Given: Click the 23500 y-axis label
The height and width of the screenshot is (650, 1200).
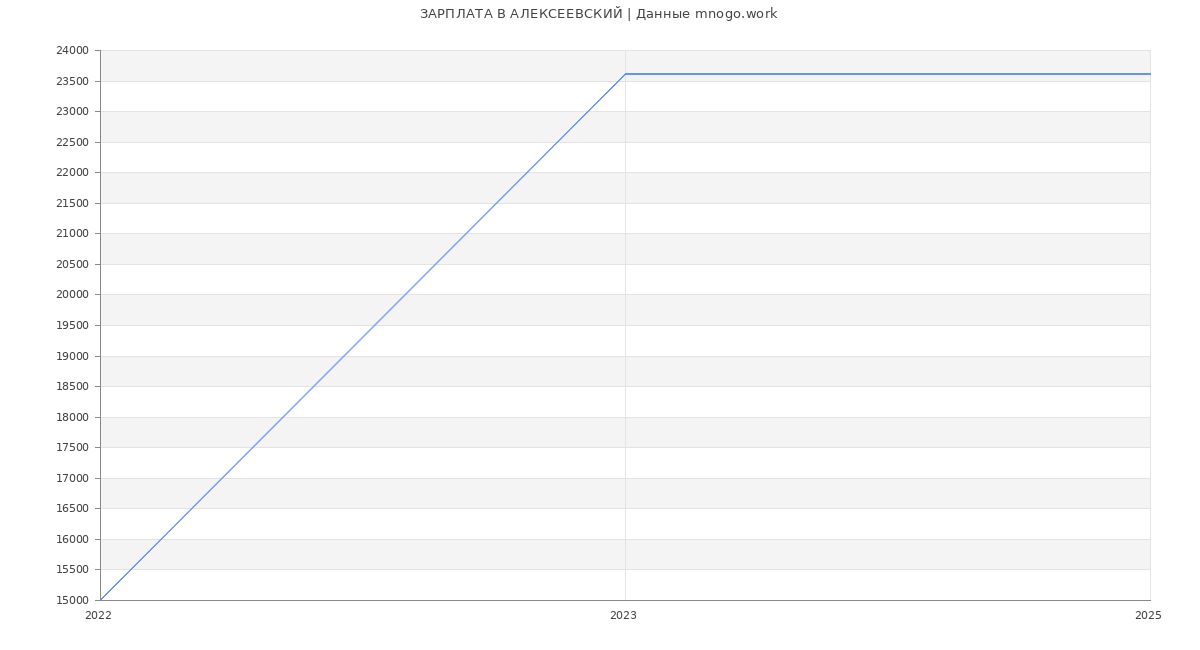Looking at the screenshot, I should pos(72,81).
